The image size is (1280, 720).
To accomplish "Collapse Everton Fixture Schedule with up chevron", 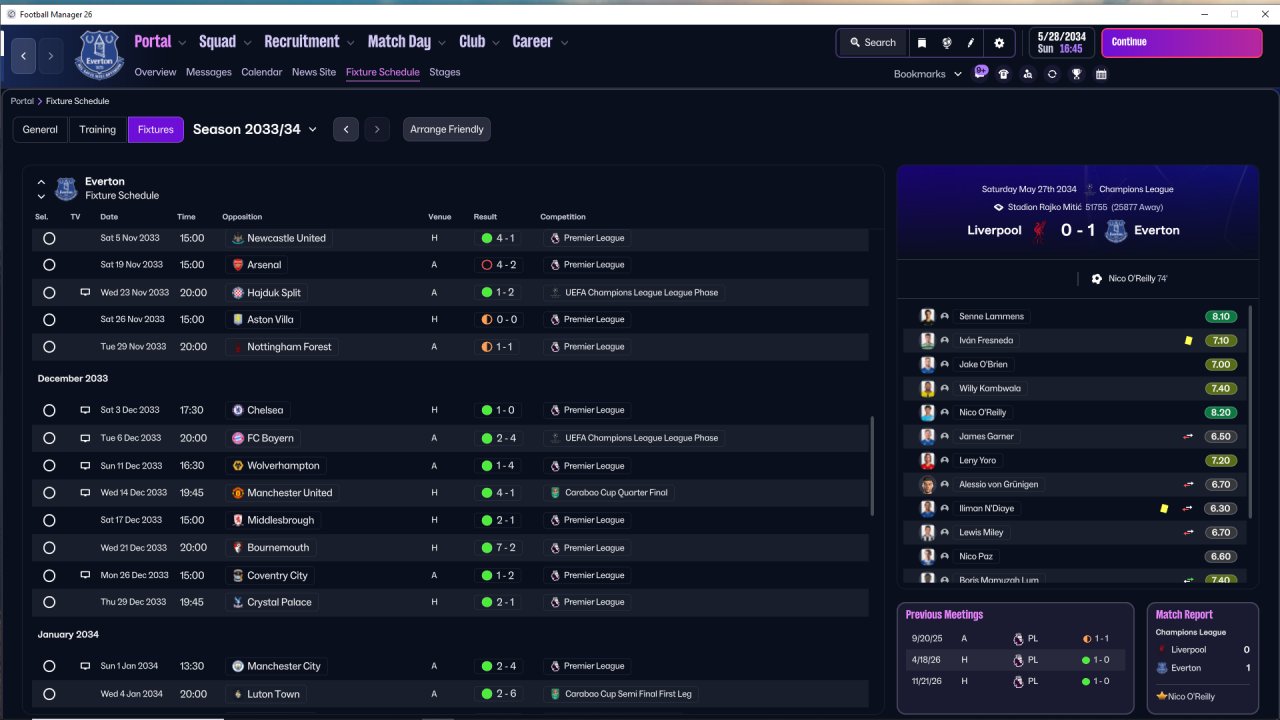I will tap(41, 182).
